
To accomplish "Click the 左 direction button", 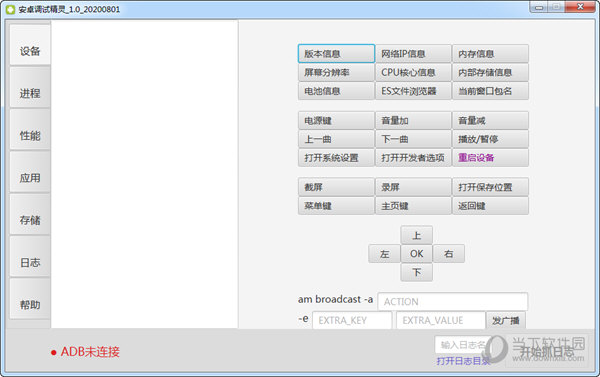I will tap(385, 254).
